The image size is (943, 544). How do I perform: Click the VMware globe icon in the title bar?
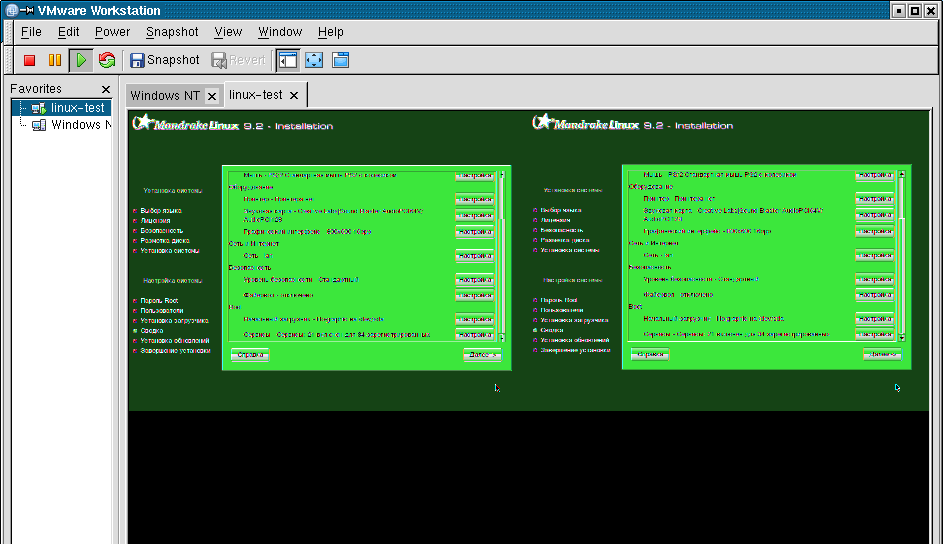tap(11, 10)
